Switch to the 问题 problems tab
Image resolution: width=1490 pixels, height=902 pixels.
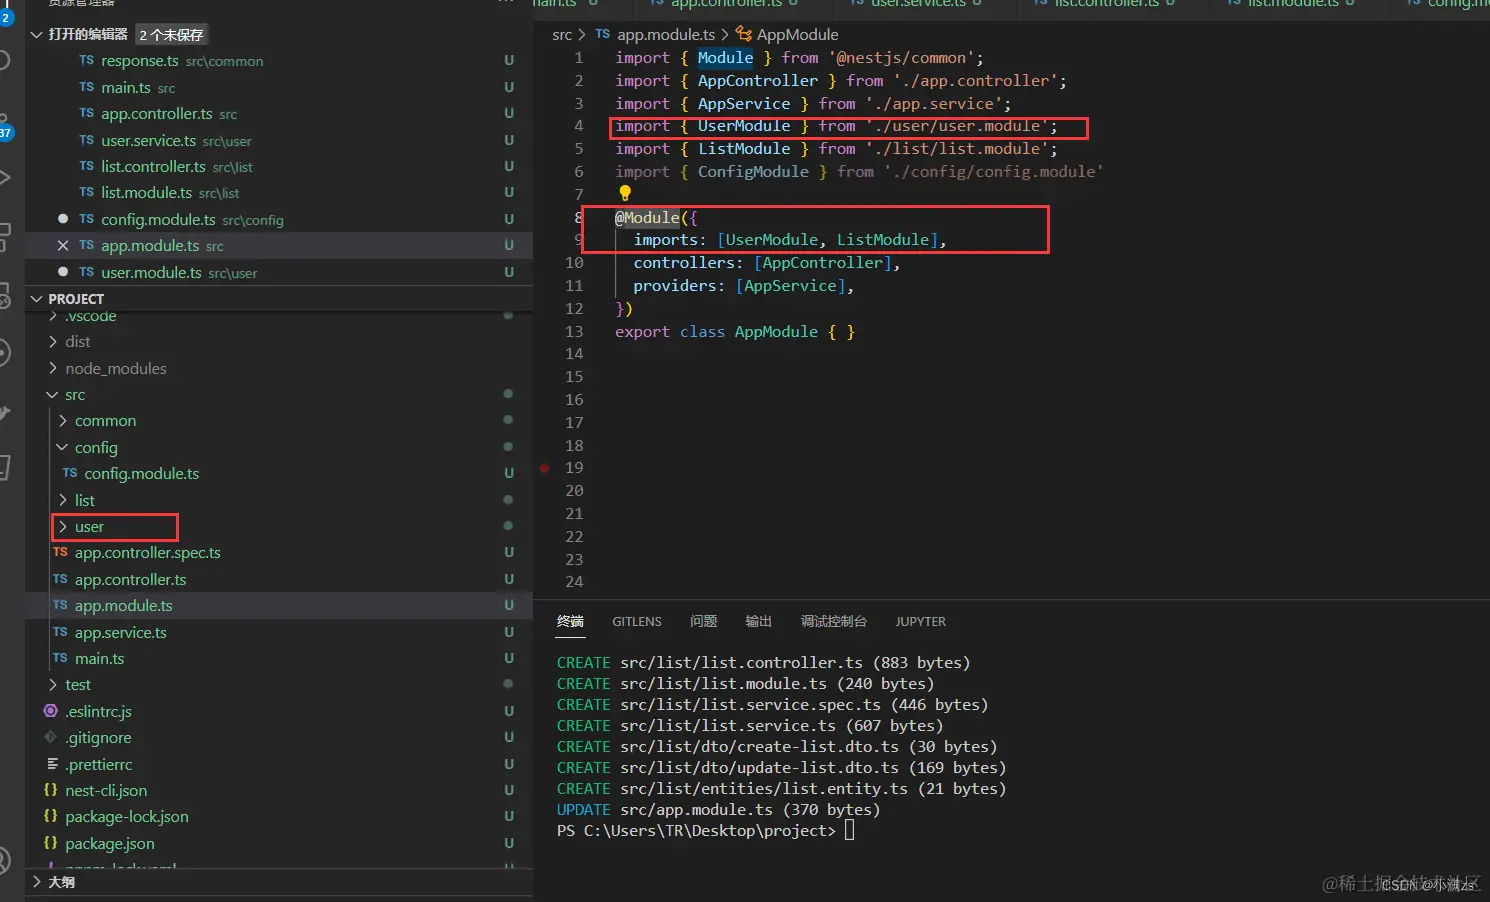click(x=703, y=621)
